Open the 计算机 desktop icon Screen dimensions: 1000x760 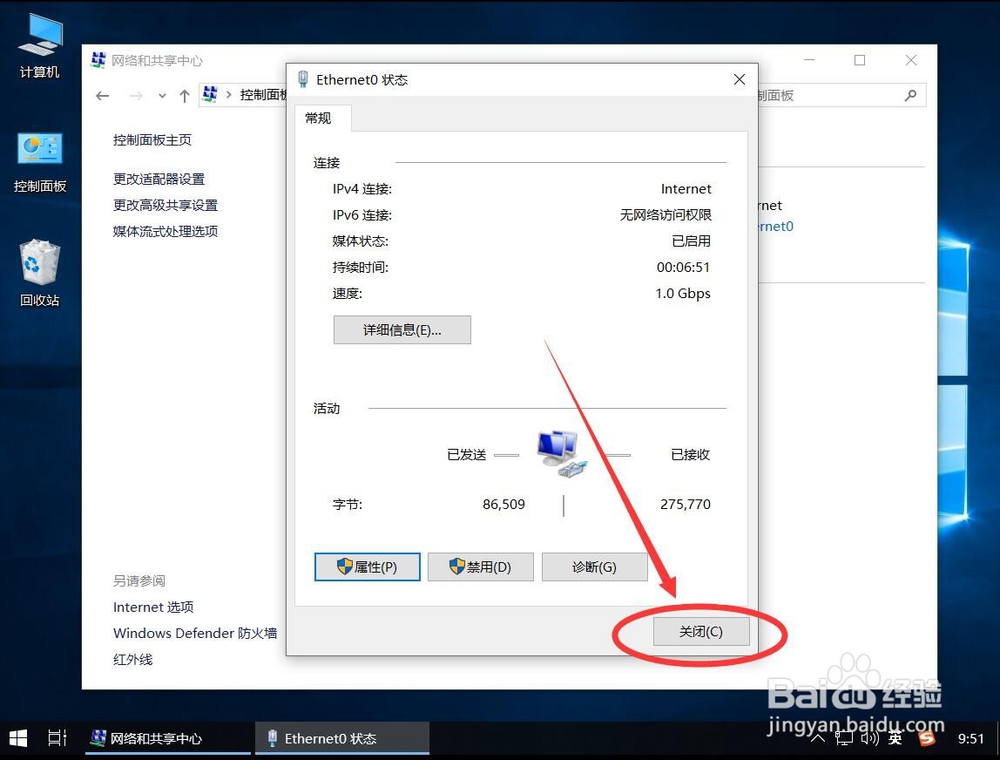[x=40, y=46]
